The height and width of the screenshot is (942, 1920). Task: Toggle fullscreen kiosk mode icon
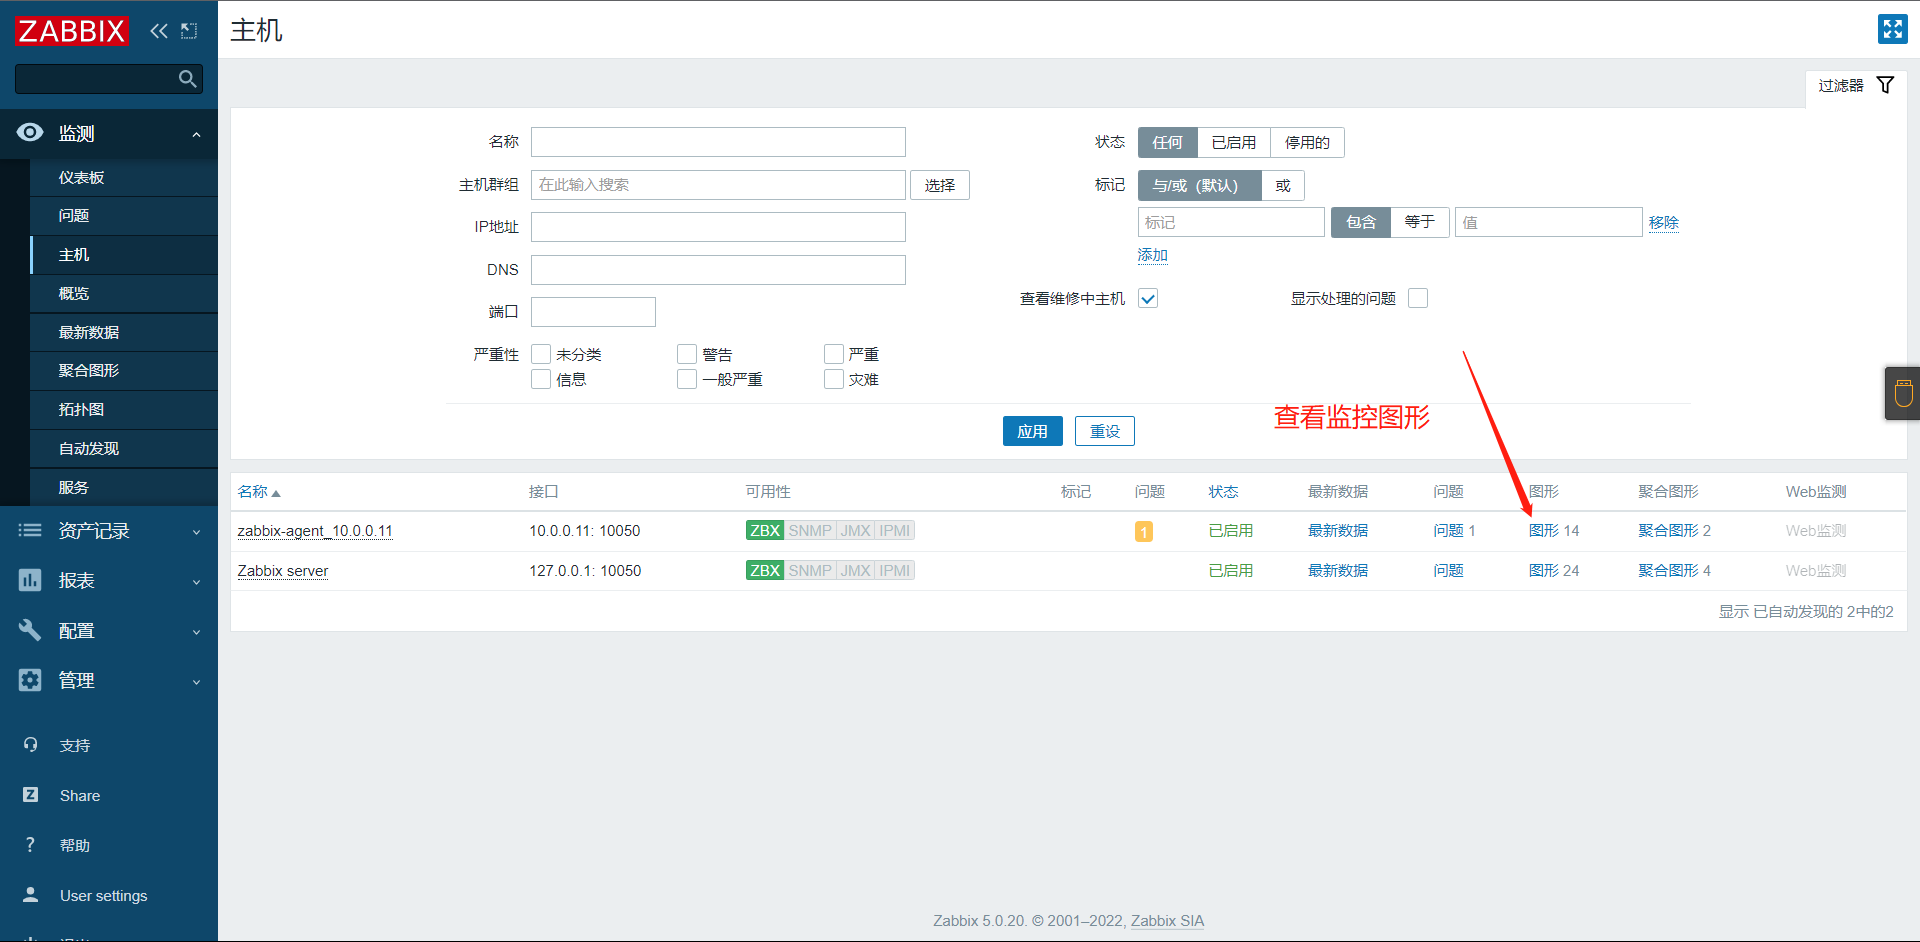point(1892,29)
